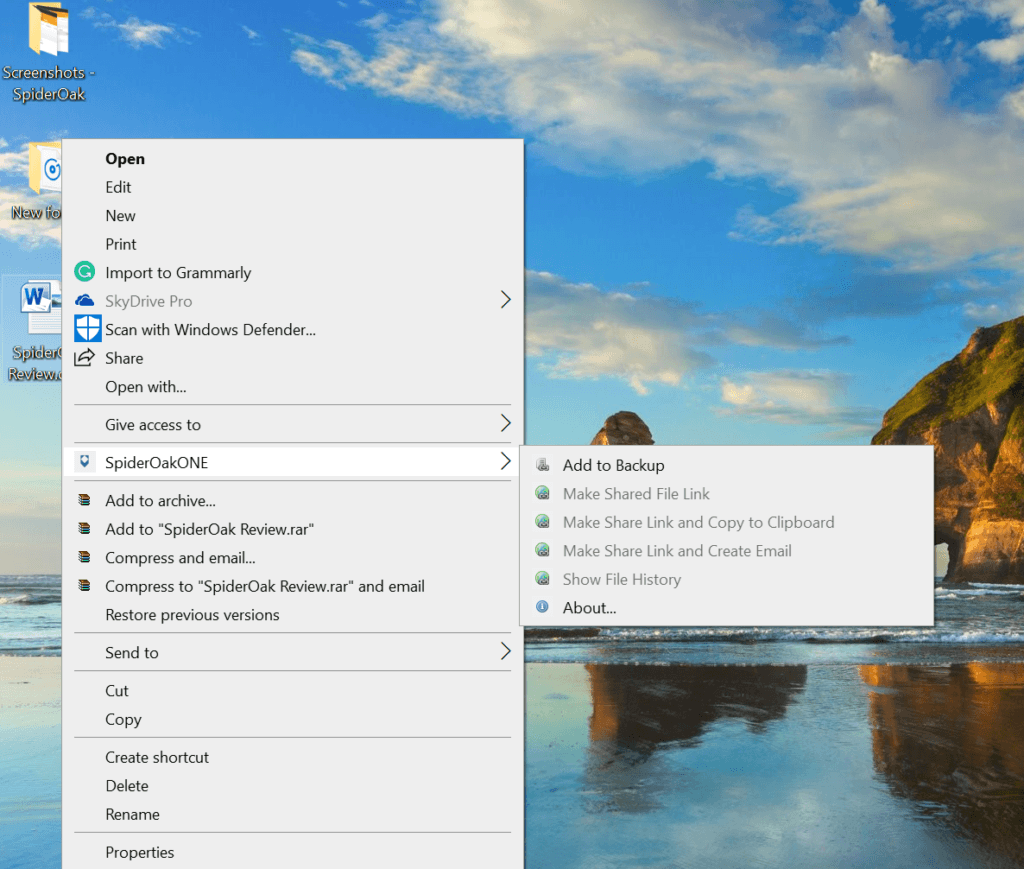Select Import to Grammarly
1024x869 pixels.
(293, 272)
